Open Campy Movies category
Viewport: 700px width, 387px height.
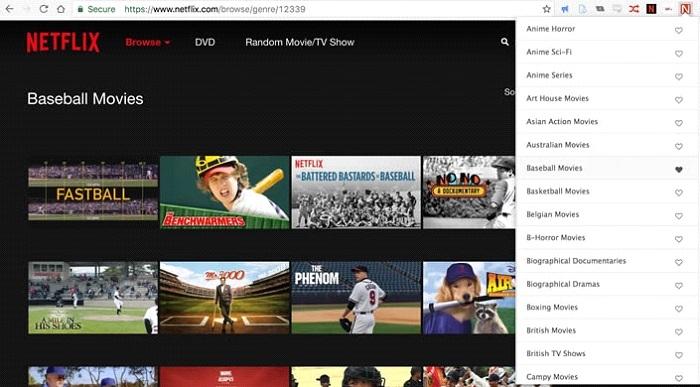pos(552,377)
